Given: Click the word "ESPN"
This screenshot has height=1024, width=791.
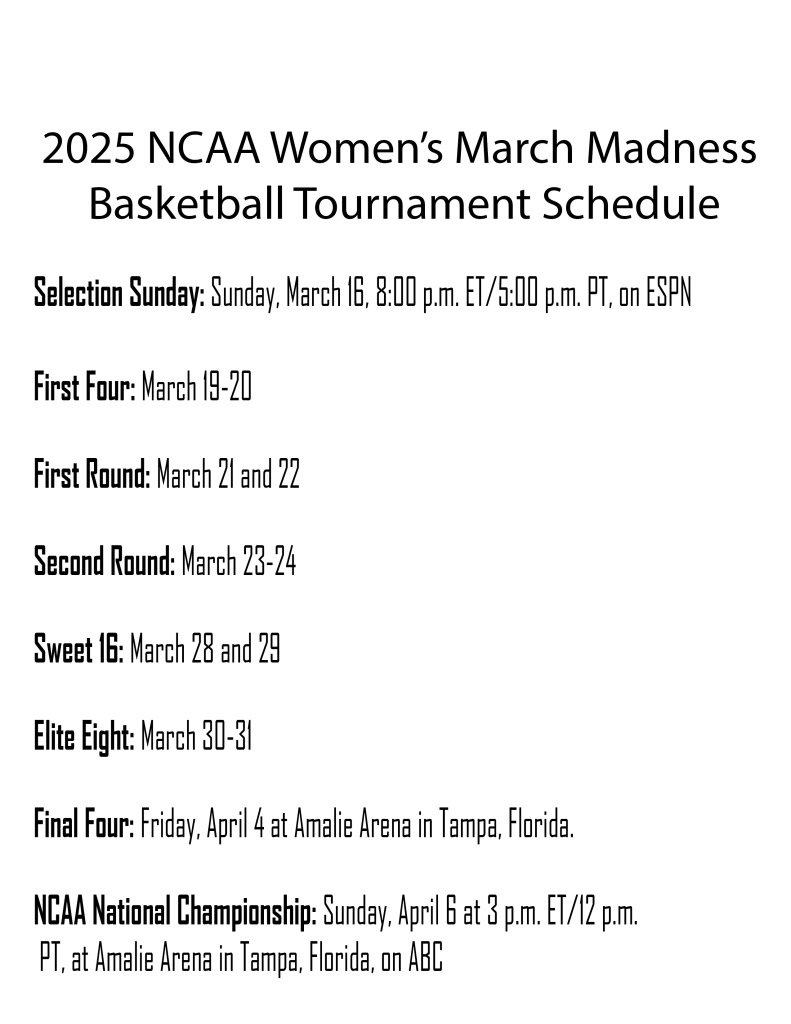Looking at the screenshot, I should 667,294.
